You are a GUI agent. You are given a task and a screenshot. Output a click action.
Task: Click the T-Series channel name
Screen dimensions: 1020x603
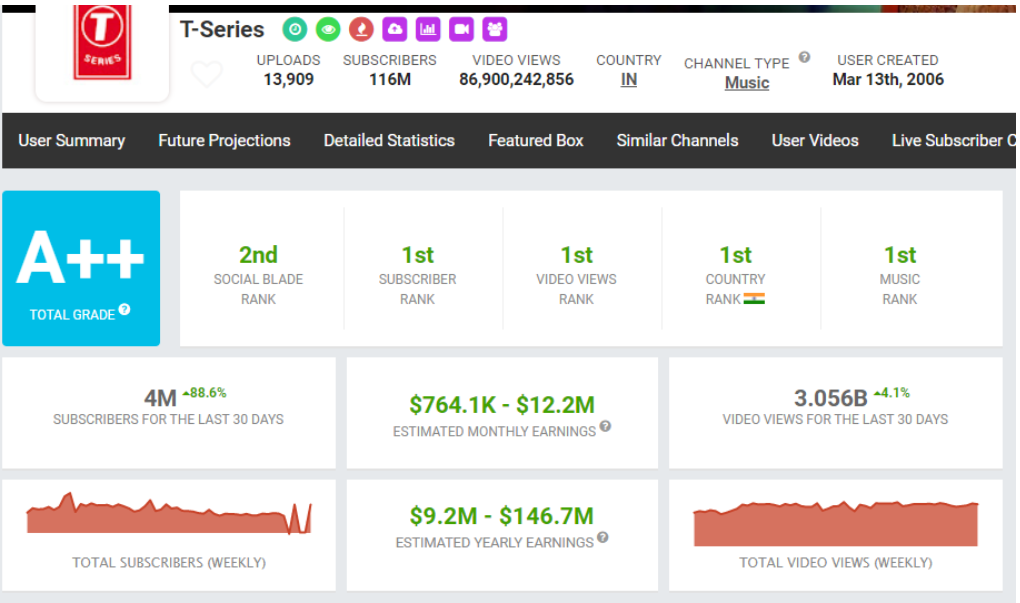coord(222,29)
